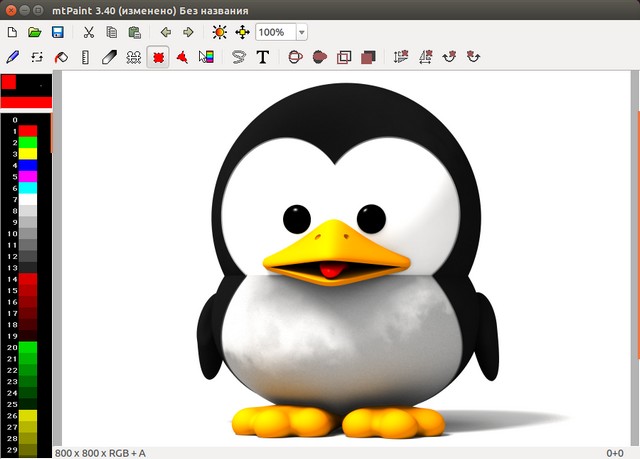Screen dimensions: 640x459
Task: Redo the action with right arrow
Action: pyautogui.click(x=188, y=32)
